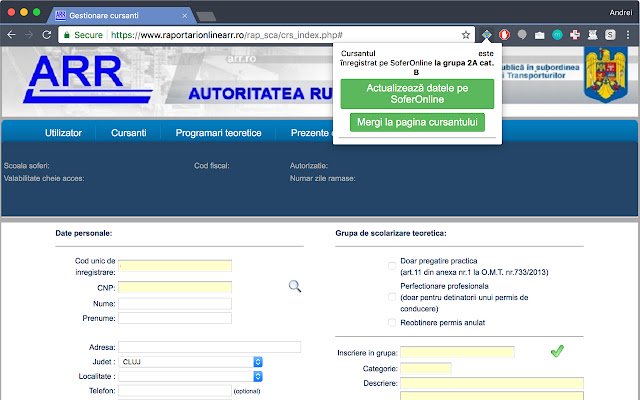Click the CNP input field
Viewport: 640px width, 400px height.
click(175, 287)
